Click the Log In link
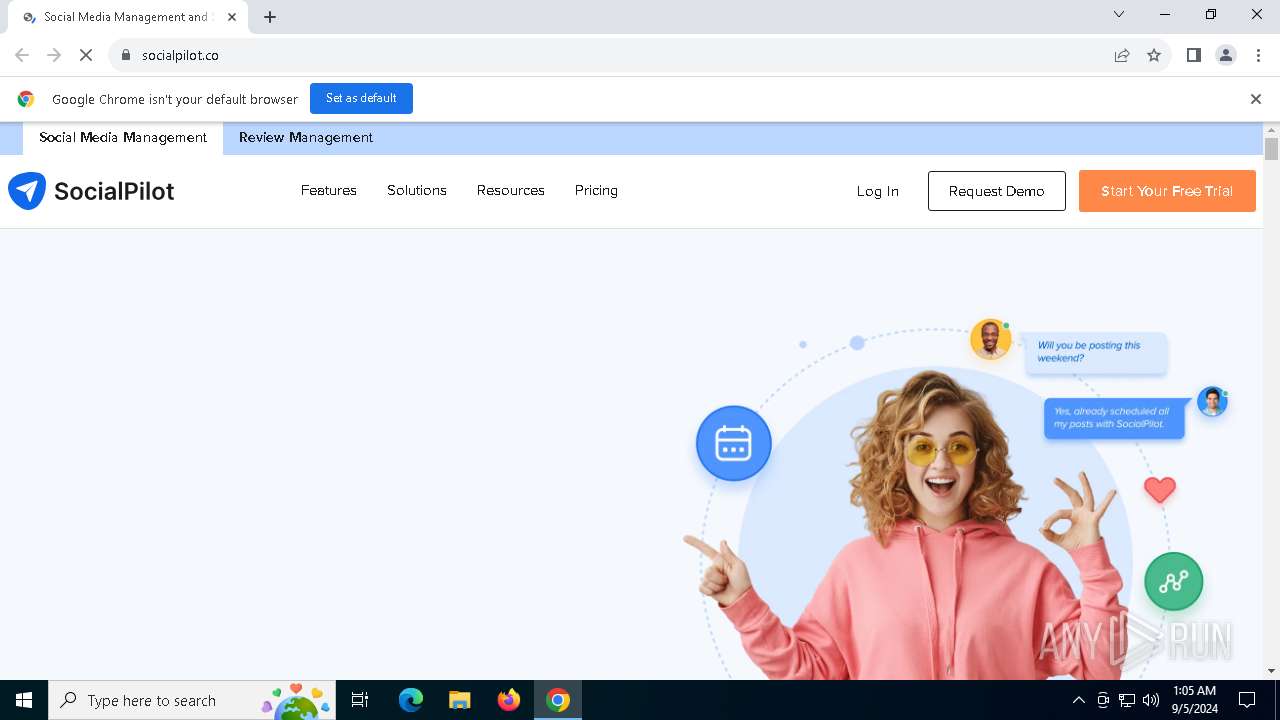 878,191
